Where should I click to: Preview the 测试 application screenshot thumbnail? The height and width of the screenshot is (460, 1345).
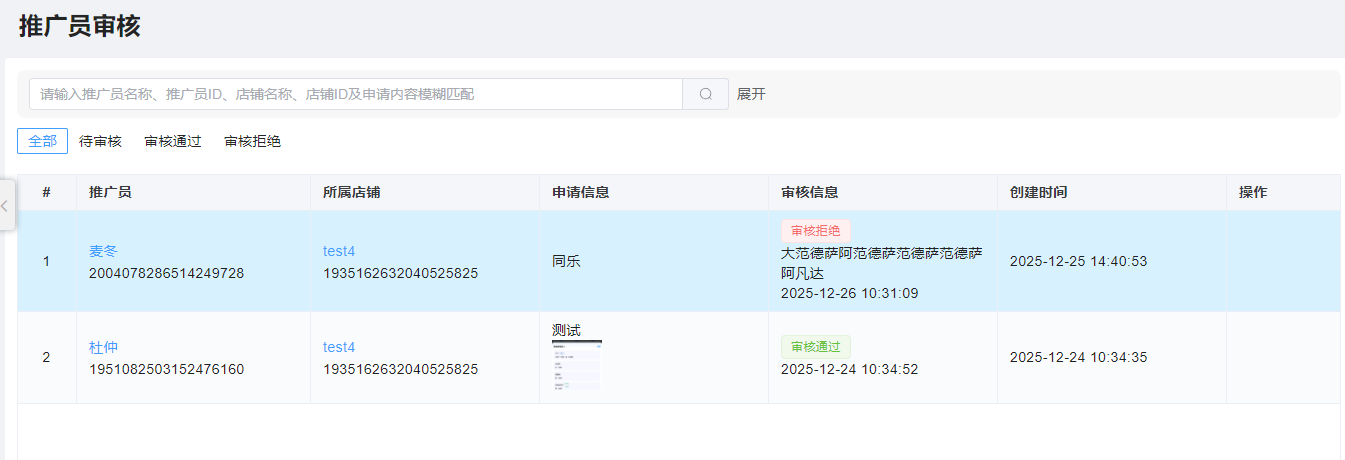click(x=577, y=366)
